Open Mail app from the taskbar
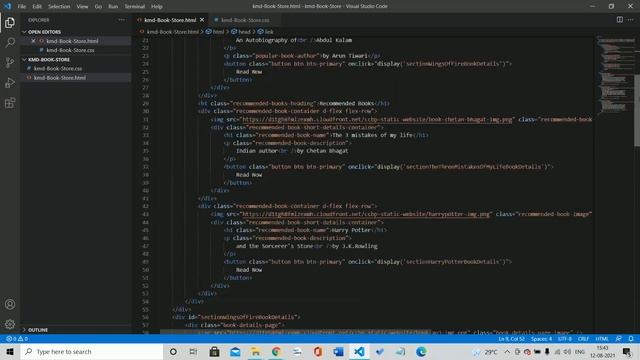 [x=235, y=351]
